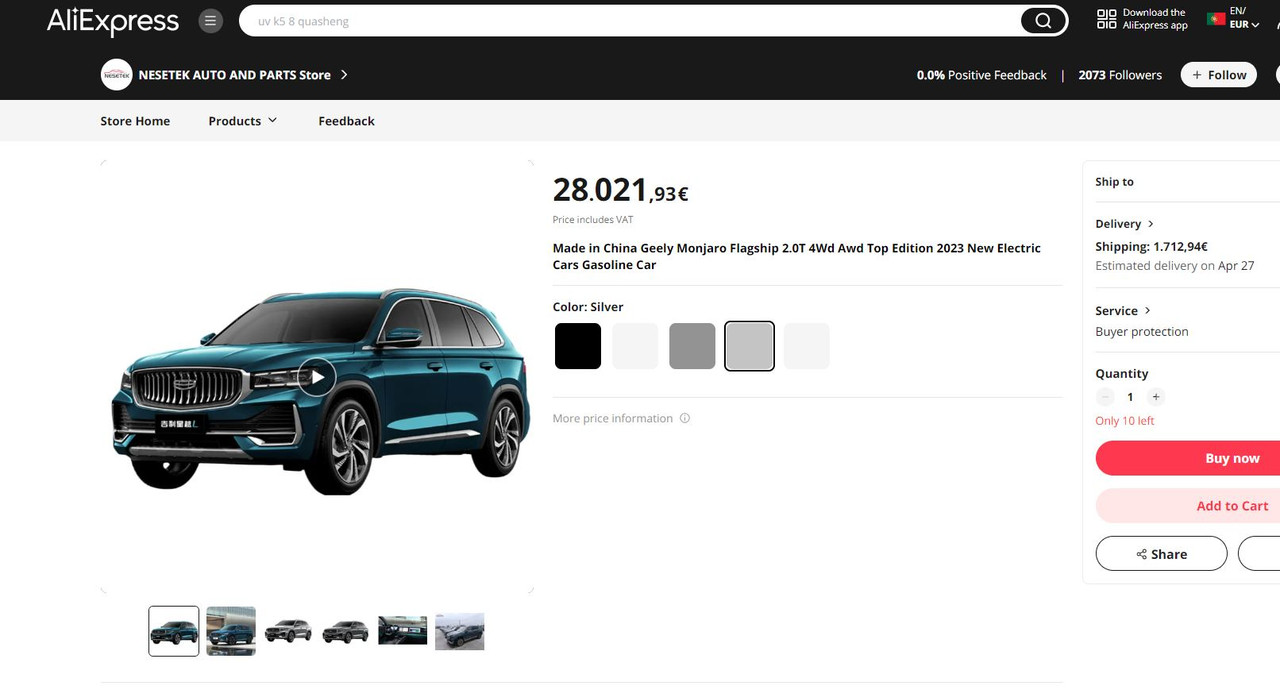The image size is (1280, 693).
Task: Click Estimated delivery on Apr 27
Action: pos(1174,266)
